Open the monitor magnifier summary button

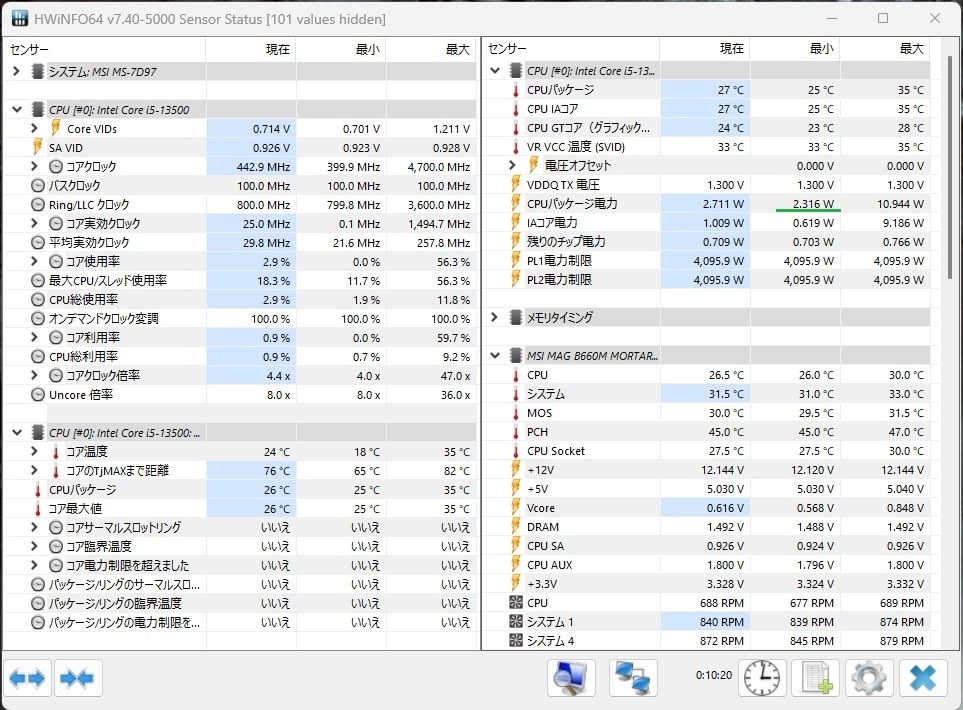pos(571,678)
